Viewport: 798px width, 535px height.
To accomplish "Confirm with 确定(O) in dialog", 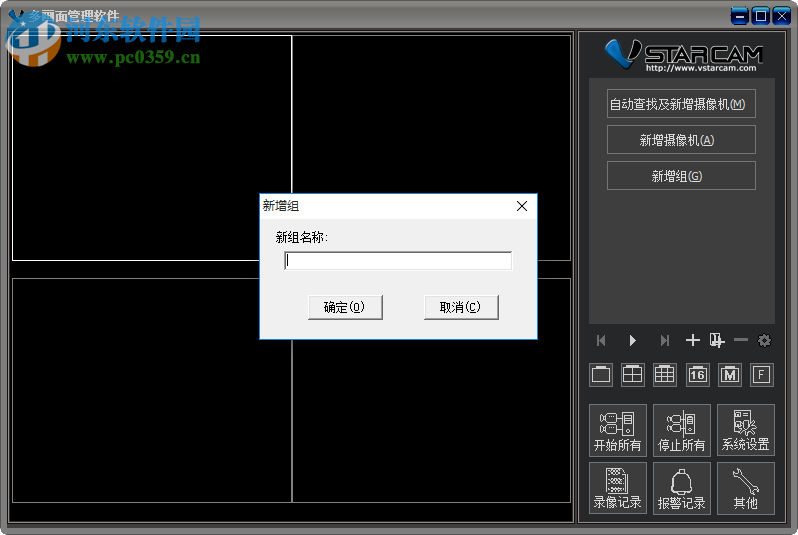I will pyautogui.click(x=345, y=307).
